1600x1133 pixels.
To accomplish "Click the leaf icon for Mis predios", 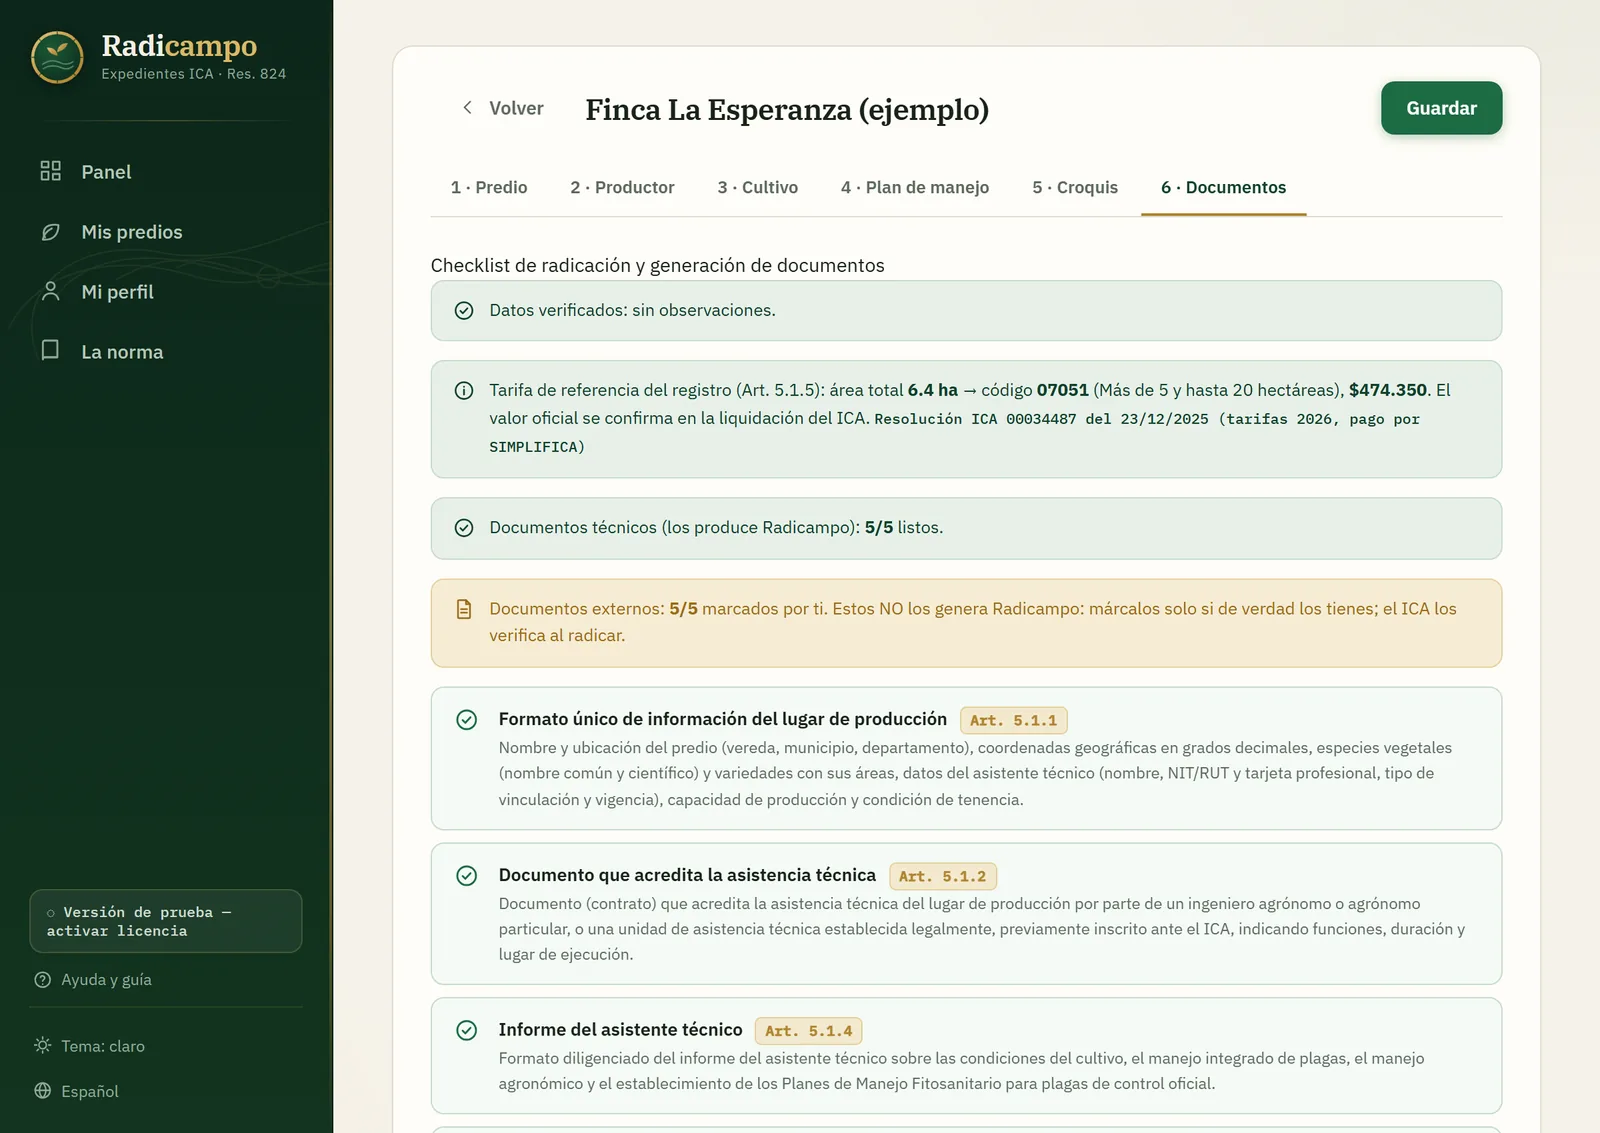I will tap(51, 232).
